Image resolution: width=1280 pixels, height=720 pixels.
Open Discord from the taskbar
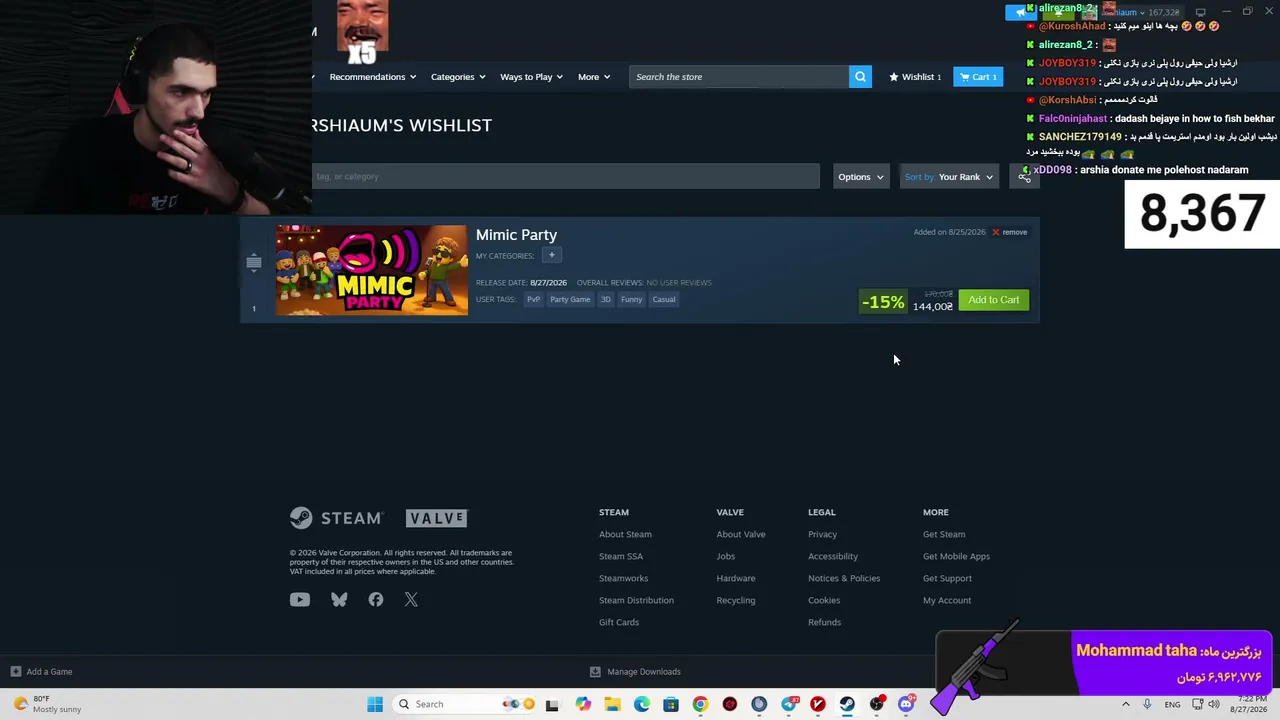pyautogui.click(x=906, y=704)
